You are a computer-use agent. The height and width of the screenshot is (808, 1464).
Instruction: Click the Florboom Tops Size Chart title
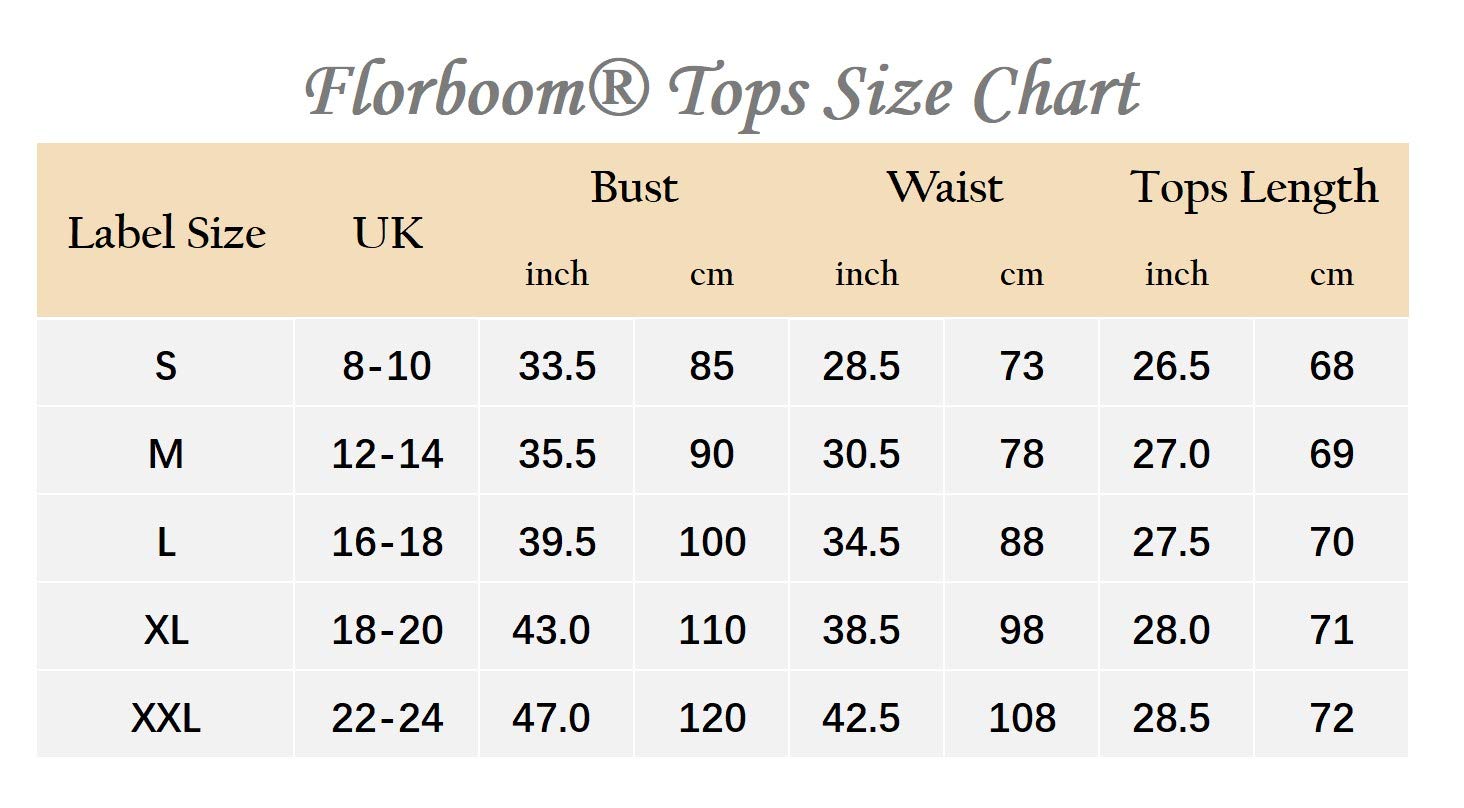(x=722, y=93)
